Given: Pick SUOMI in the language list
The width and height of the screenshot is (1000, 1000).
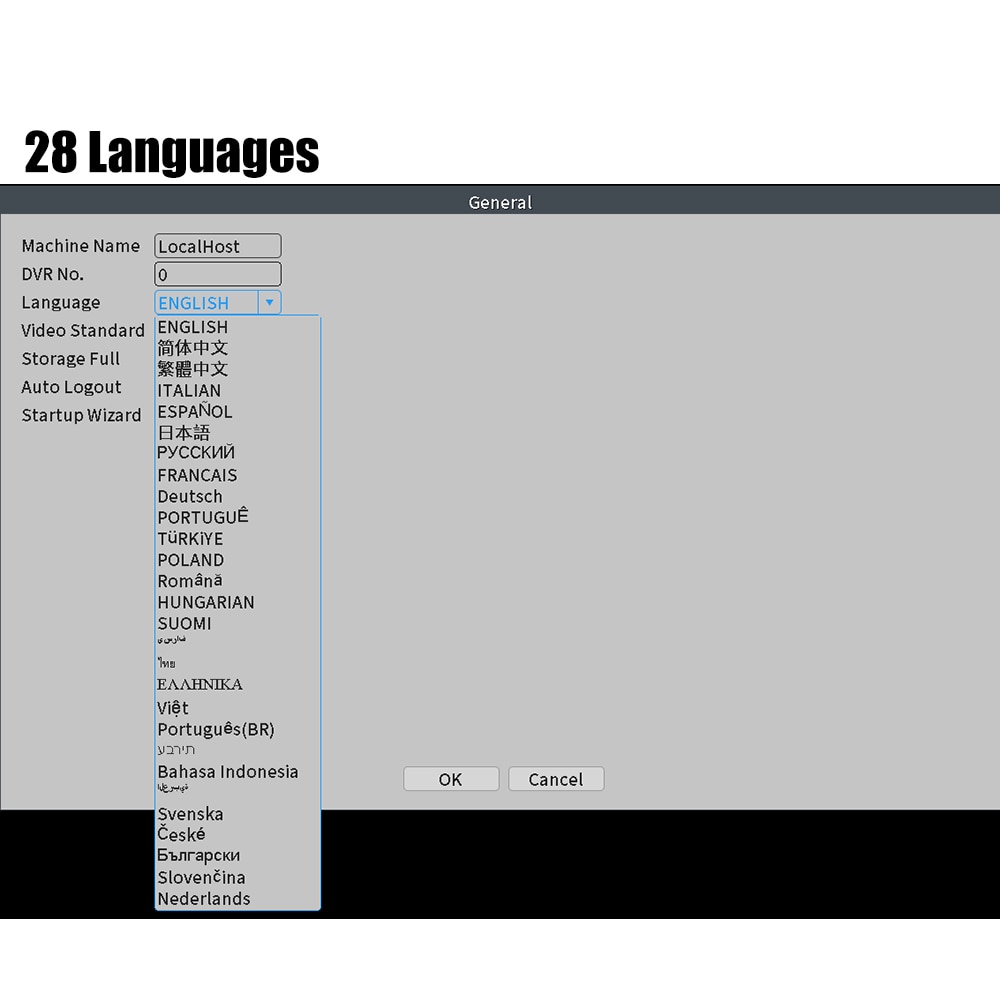Looking at the screenshot, I should pos(237,623).
